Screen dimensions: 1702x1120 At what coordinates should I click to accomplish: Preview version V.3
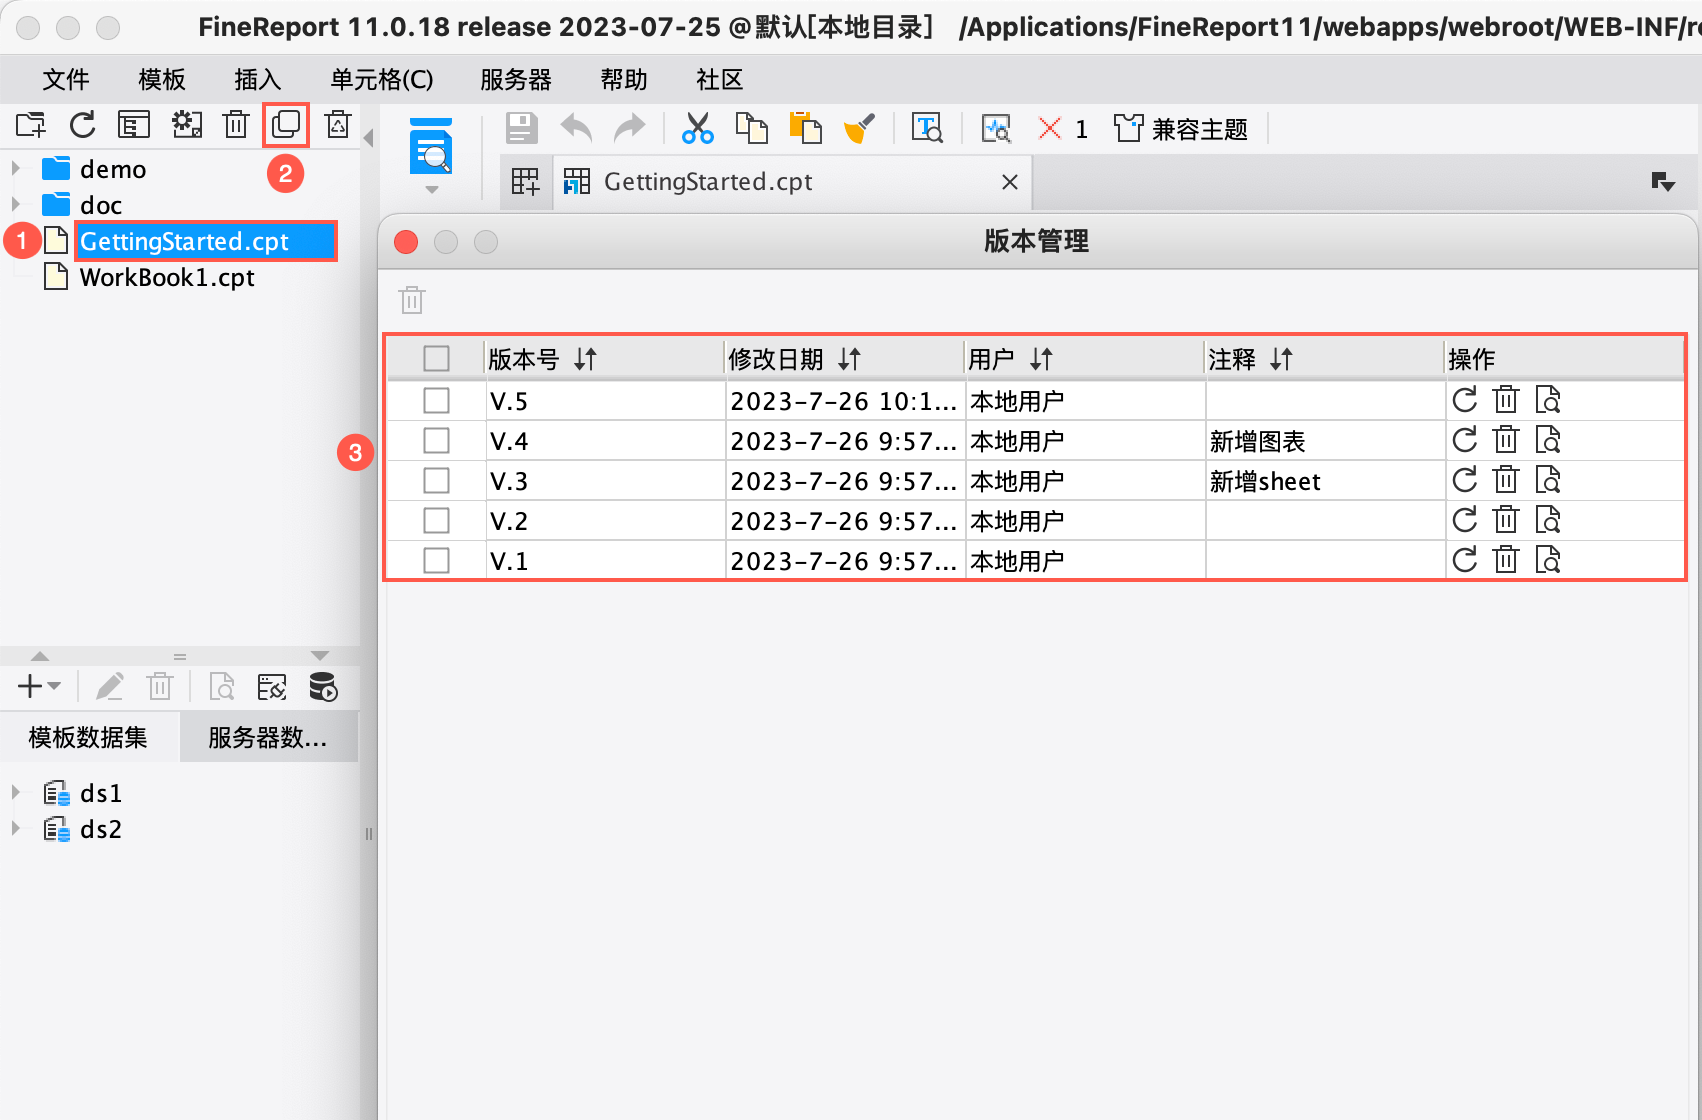1548,480
